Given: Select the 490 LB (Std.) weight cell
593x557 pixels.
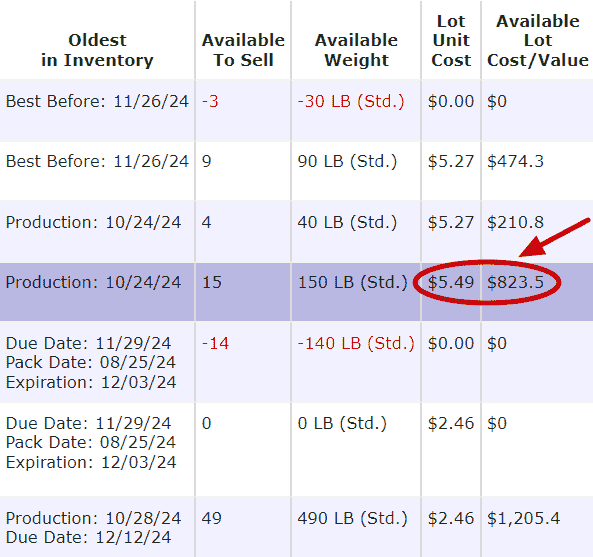Looking at the screenshot, I should point(352,518).
